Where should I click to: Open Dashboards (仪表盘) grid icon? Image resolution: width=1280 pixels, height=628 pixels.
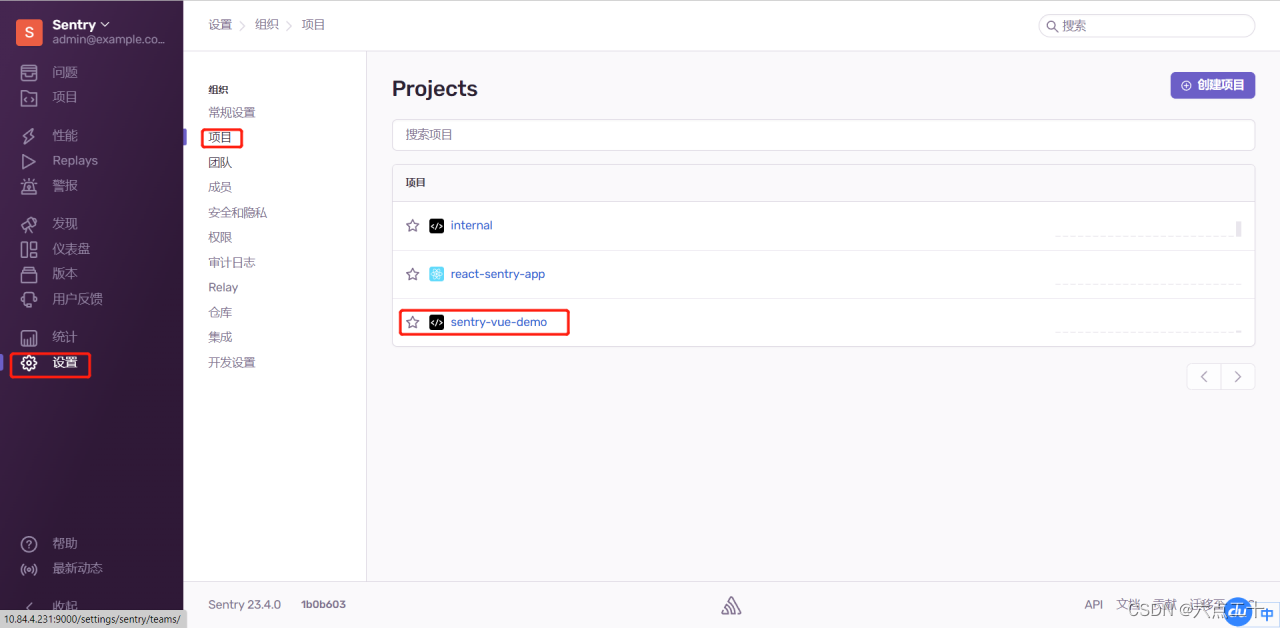click(30, 249)
